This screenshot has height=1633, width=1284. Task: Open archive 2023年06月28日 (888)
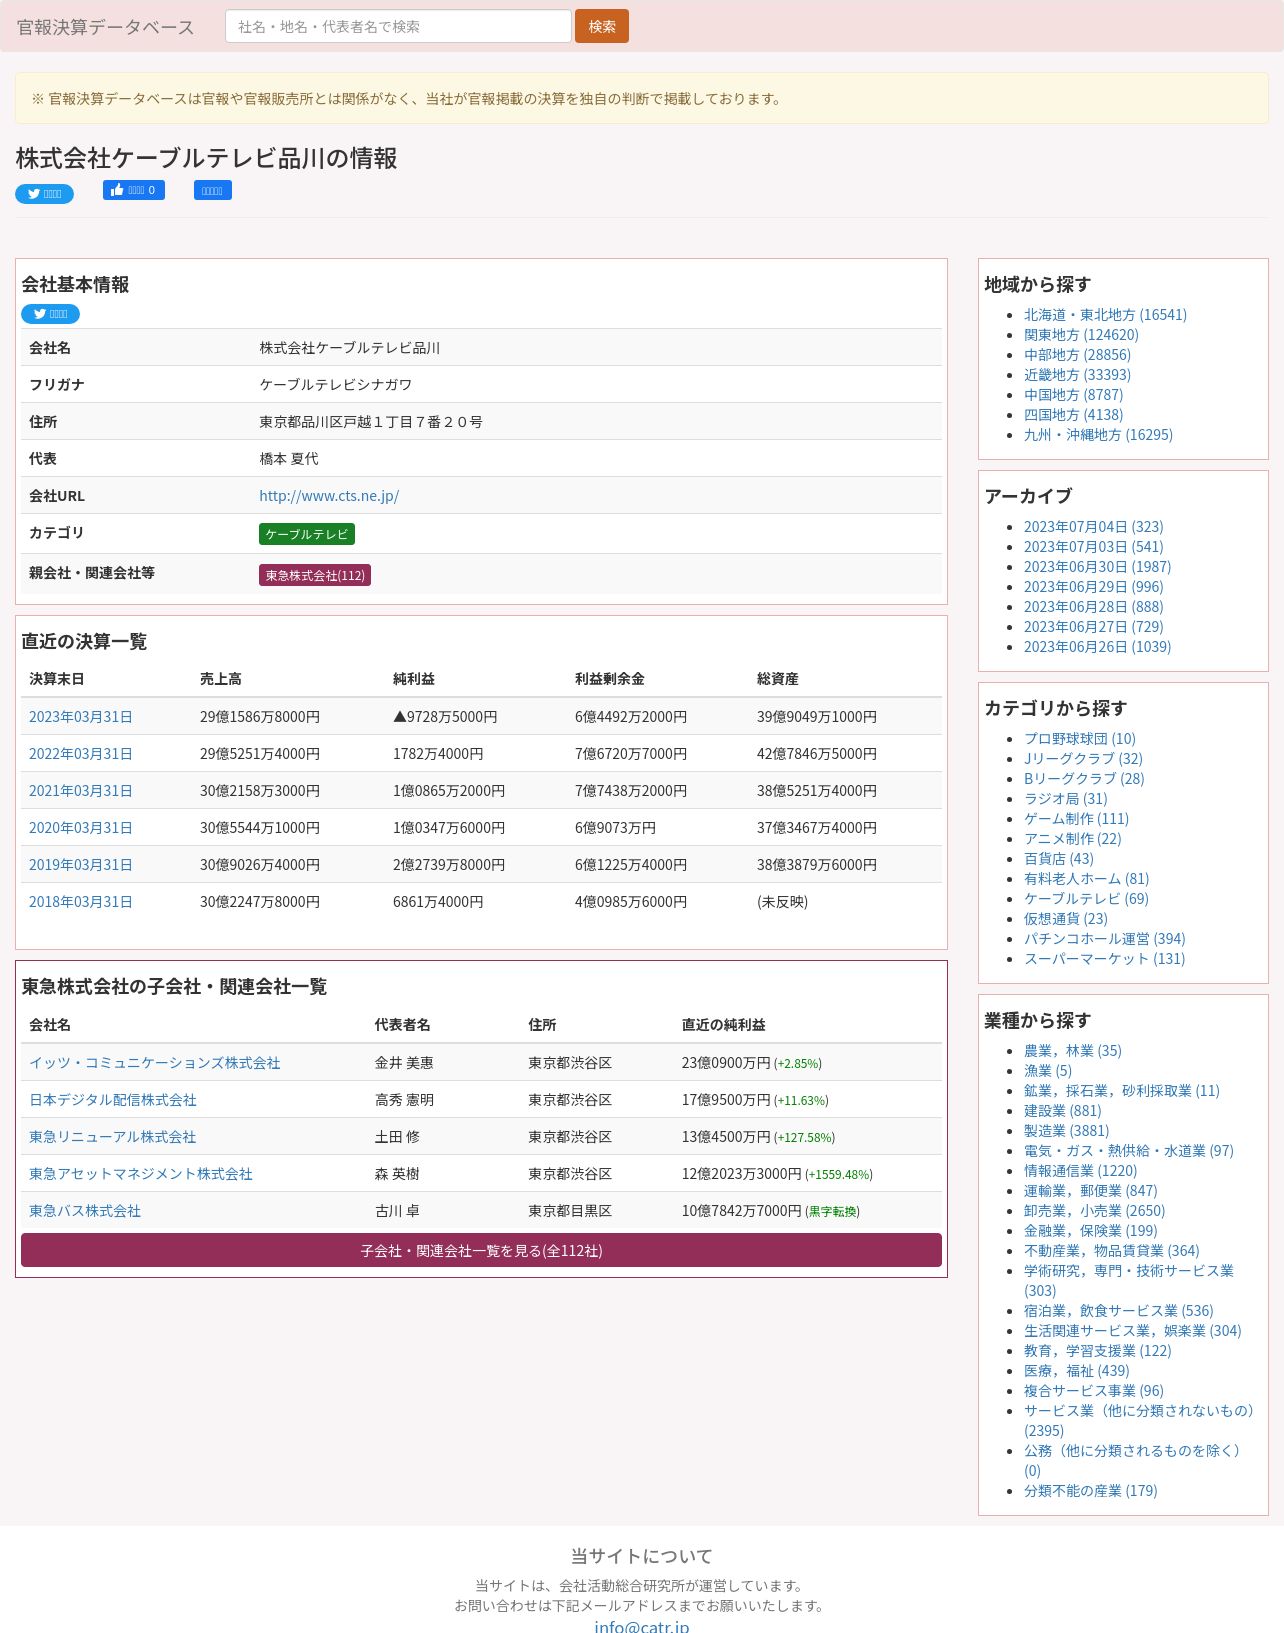click(x=1093, y=607)
